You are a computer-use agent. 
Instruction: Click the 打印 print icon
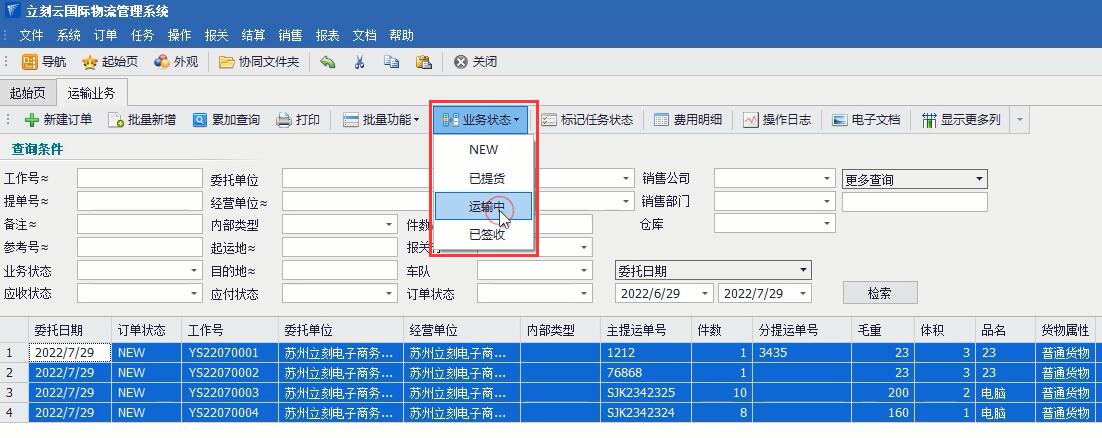click(284, 120)
